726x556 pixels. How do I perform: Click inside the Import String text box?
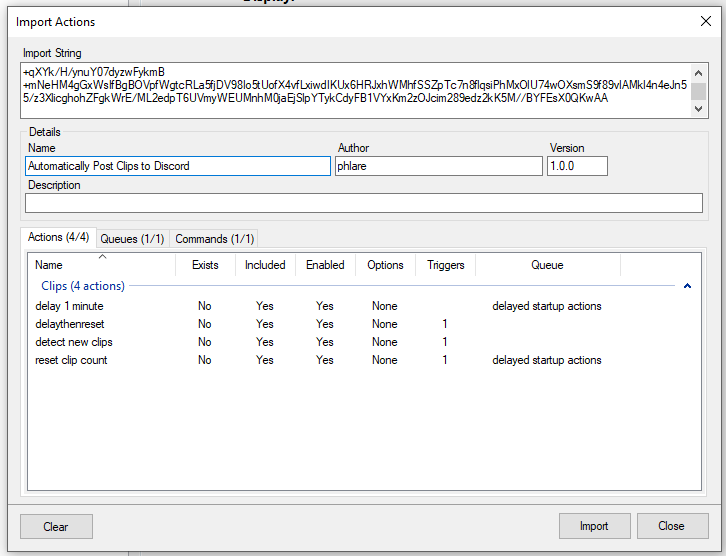tap(356, 90)
